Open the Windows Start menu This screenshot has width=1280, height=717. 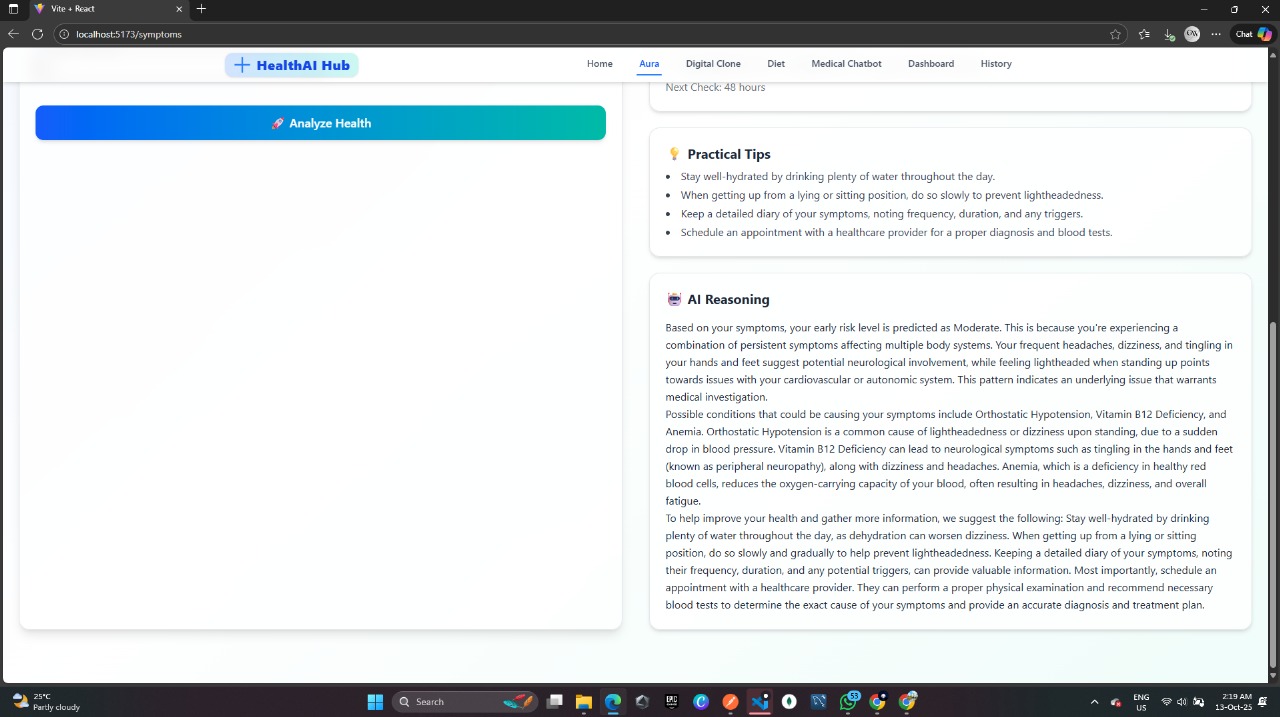tap(375, 702)
